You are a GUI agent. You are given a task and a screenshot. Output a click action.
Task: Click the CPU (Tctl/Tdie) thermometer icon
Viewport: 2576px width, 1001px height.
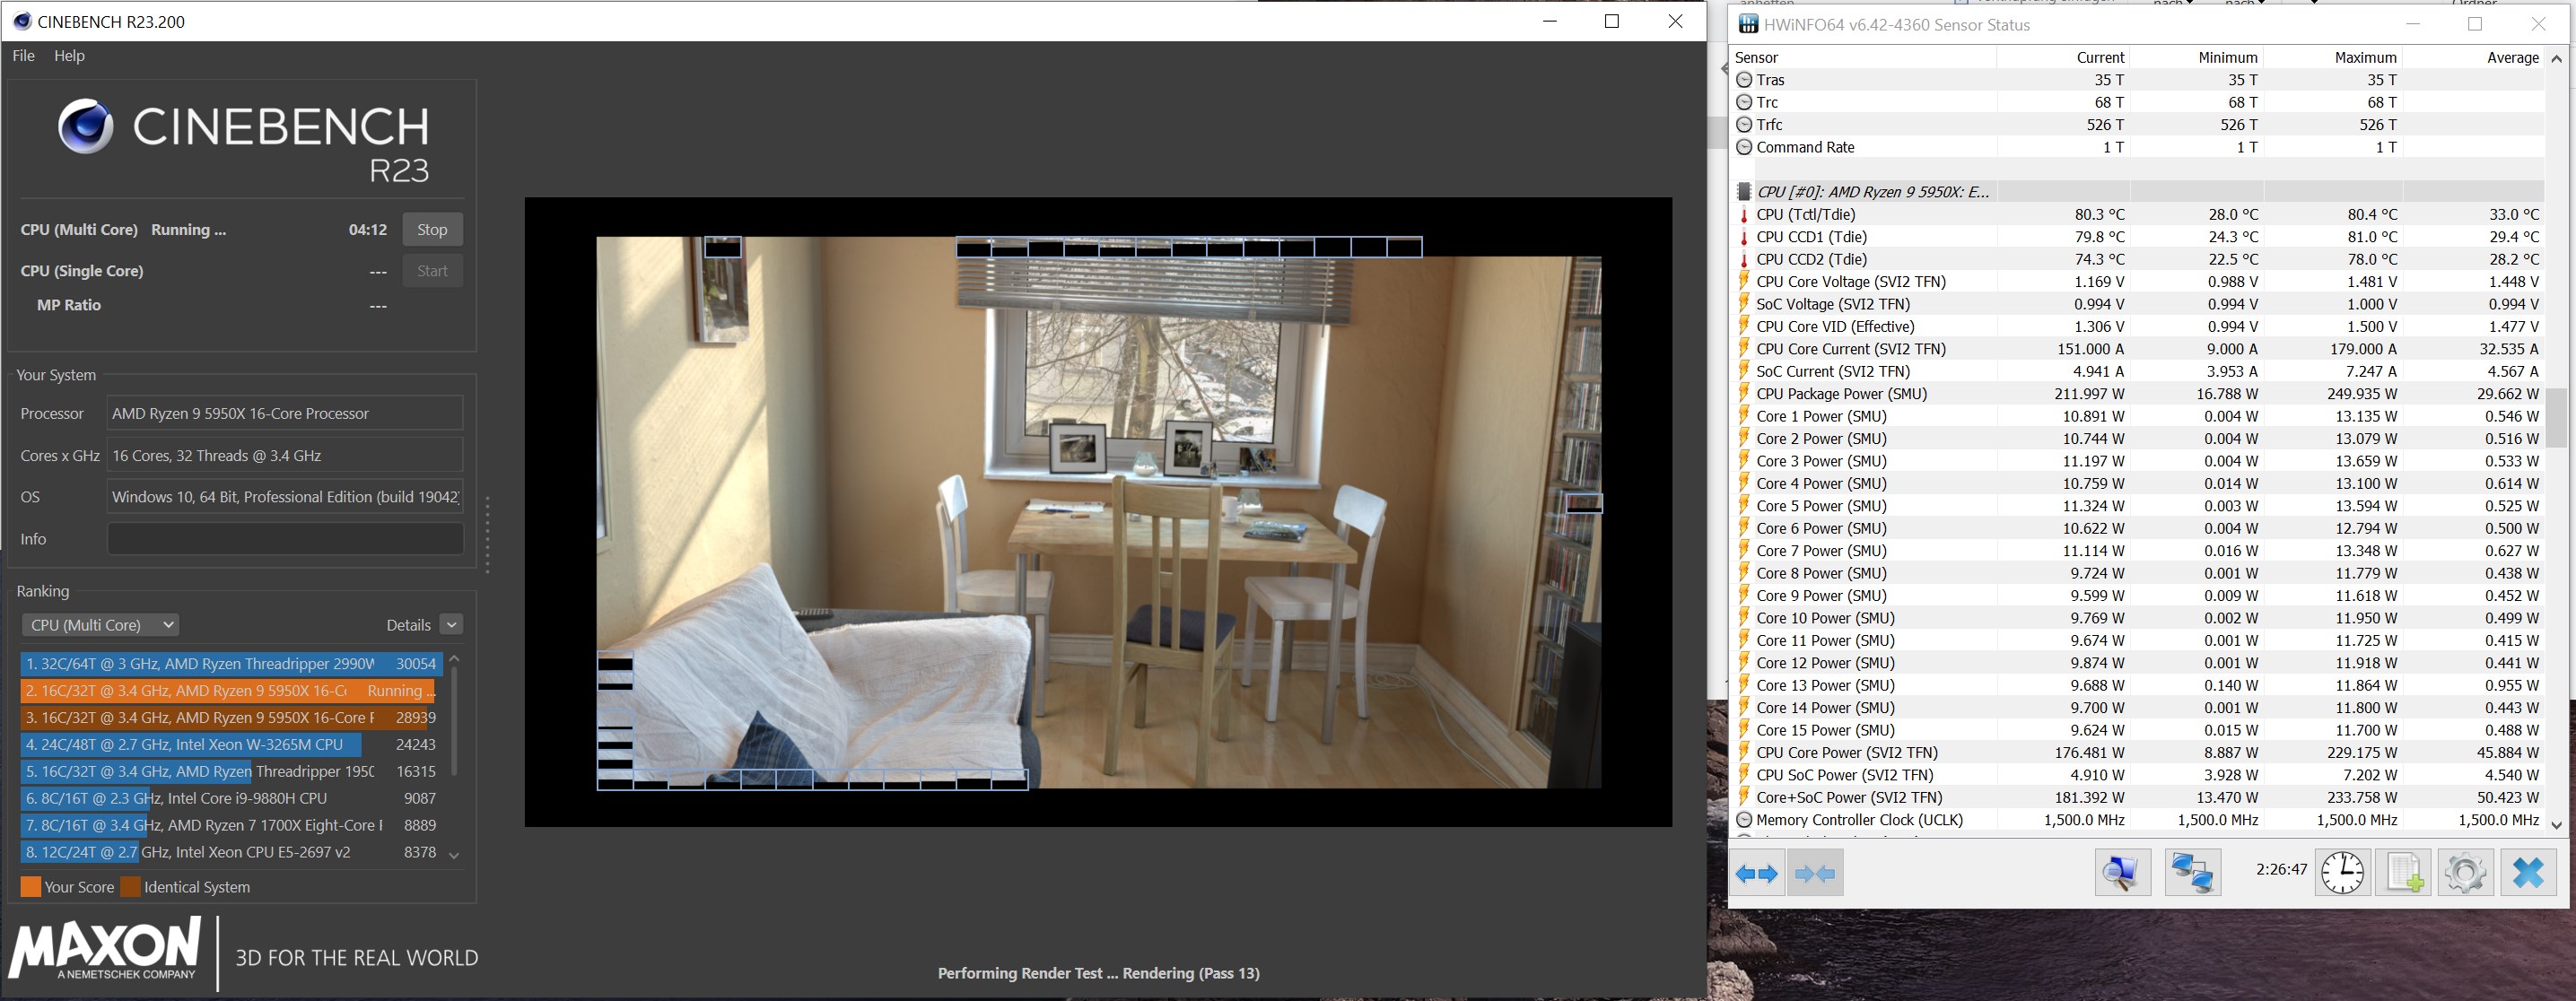point(1744,215)
